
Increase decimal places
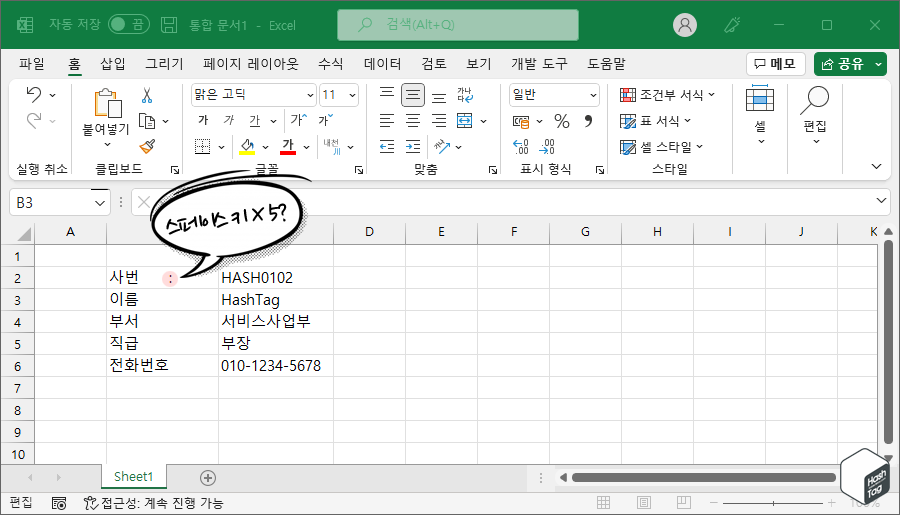521,147
